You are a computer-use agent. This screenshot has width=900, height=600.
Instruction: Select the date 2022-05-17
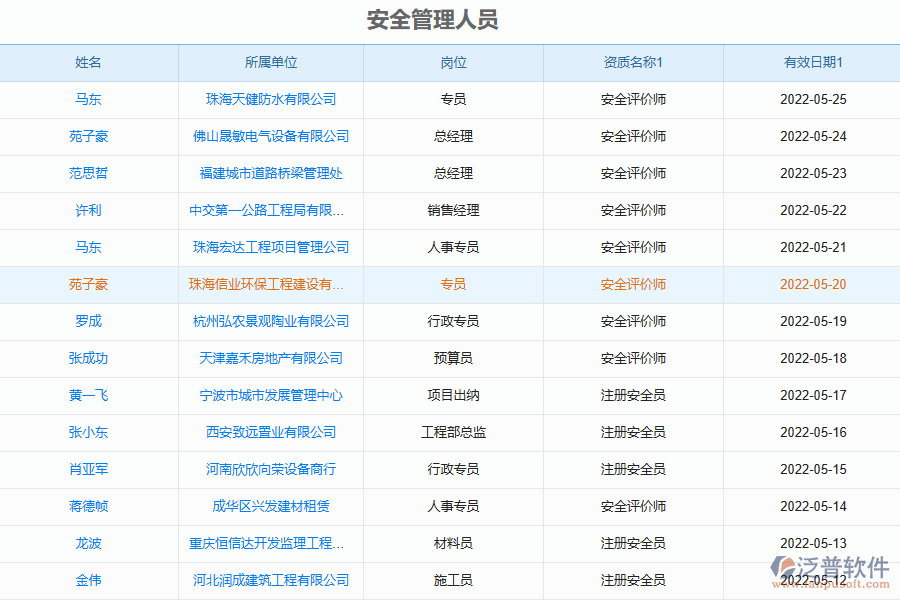pyautogui.click(x=813, y=396)
